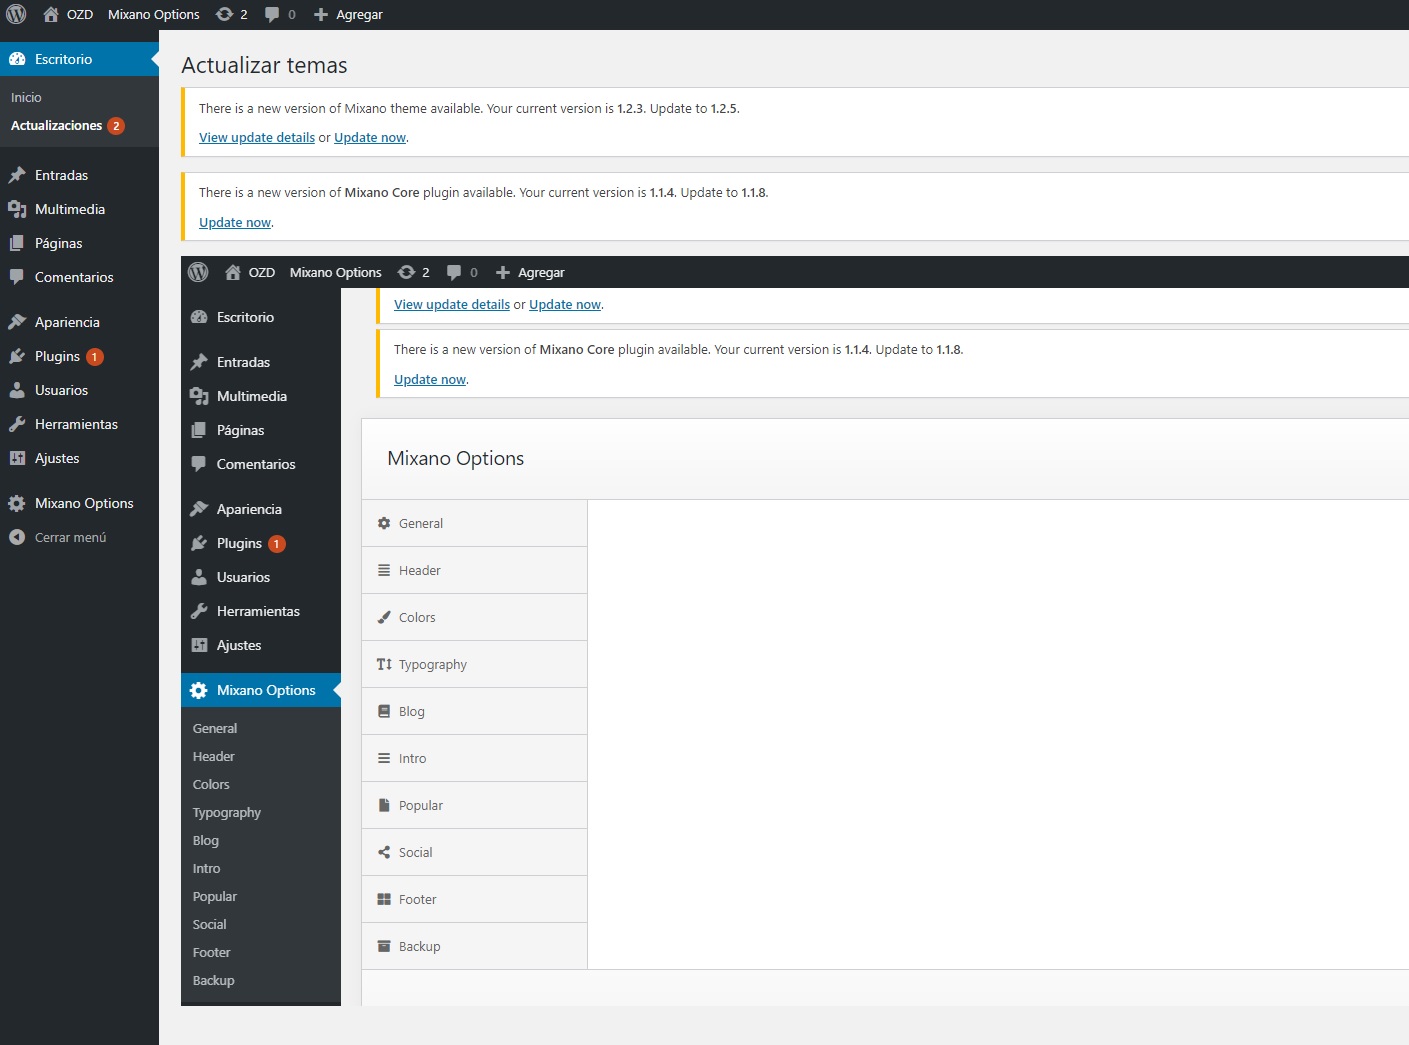Click the WordPress logo in the inner top bar
1409x1045 pixels.
pos(198,272)
